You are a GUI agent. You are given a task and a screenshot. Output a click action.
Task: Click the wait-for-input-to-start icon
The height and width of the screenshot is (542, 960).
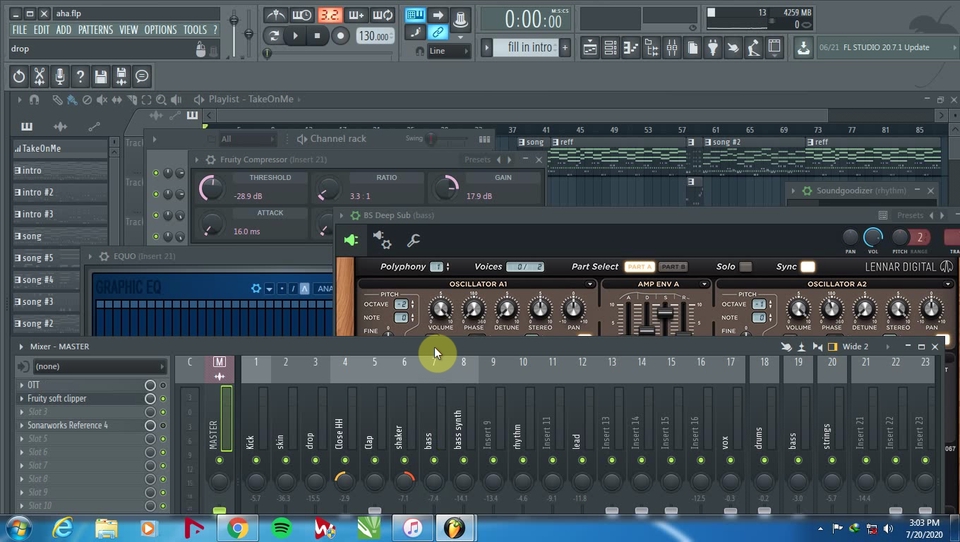click(302, 15)
